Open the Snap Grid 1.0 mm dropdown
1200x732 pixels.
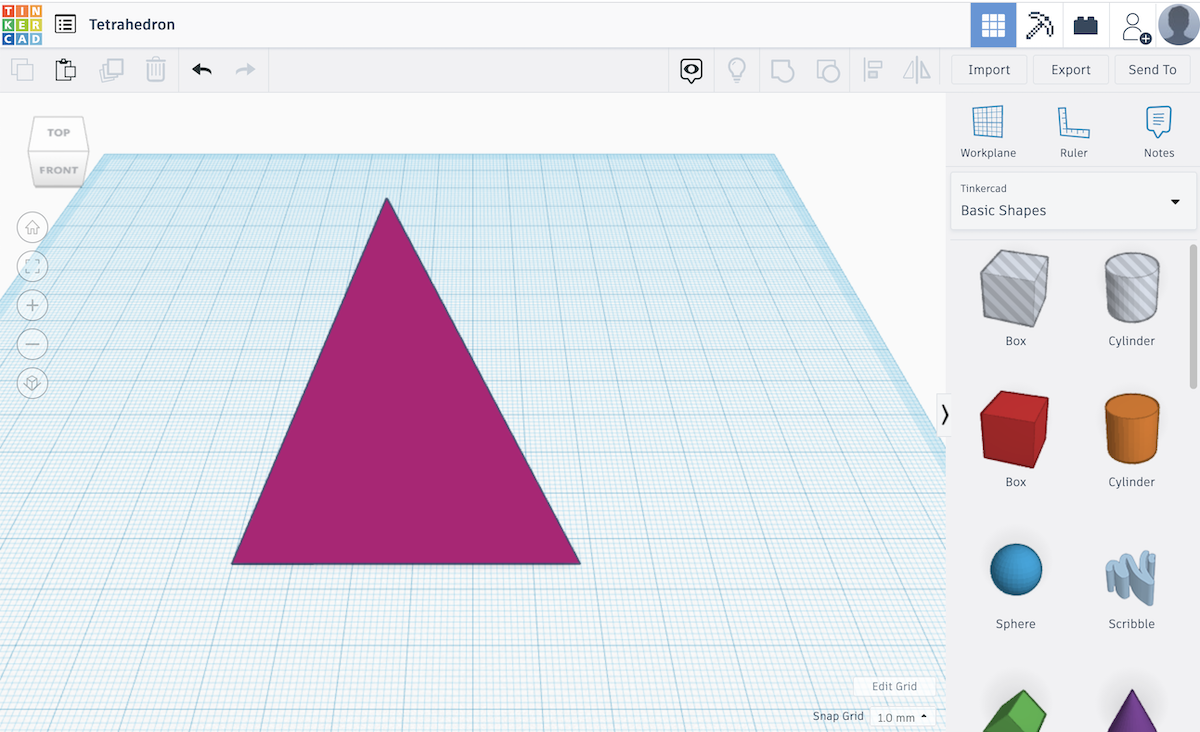tap(903, 717)
